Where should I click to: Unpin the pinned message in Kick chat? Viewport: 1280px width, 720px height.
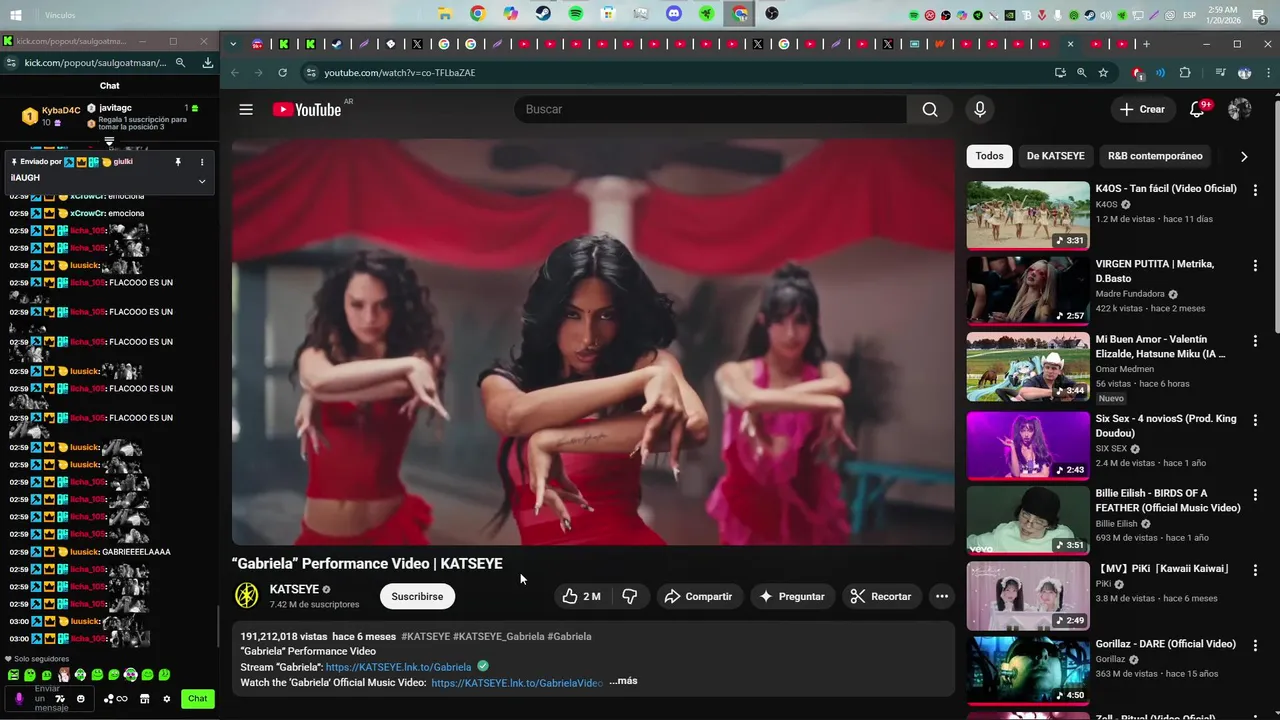point(178,162)
